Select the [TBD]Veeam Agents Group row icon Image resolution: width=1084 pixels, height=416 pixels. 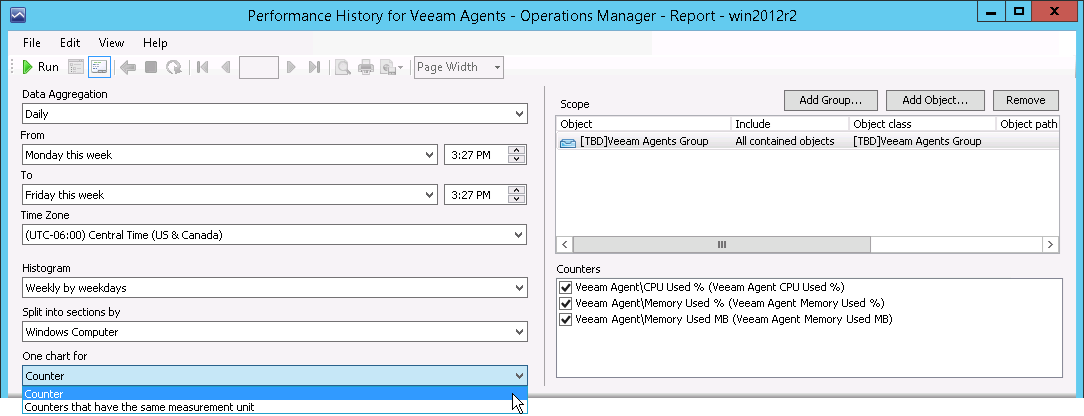568,142
